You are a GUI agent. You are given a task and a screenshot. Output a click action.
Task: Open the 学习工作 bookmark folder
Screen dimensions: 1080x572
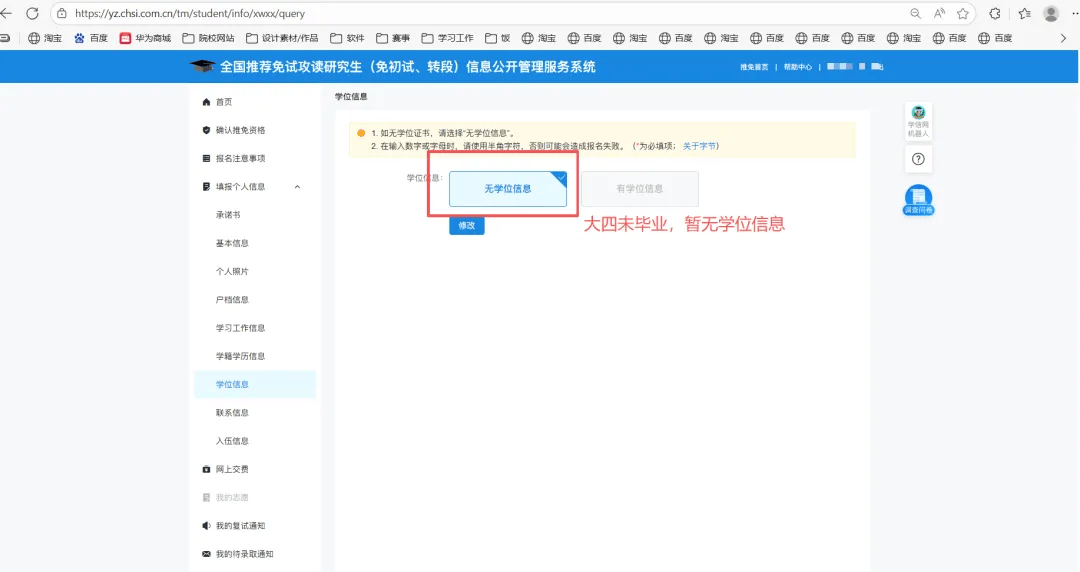(x=448, y=38)
